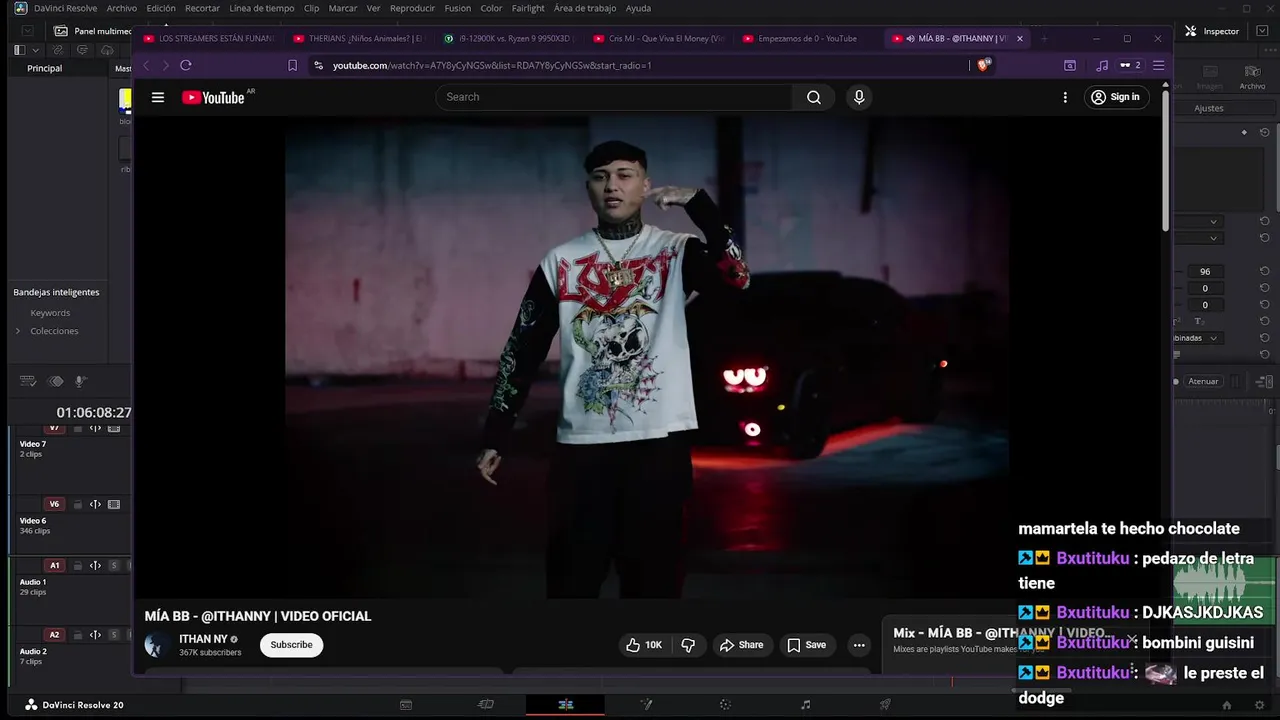Open the Ayuda menu

638,8
